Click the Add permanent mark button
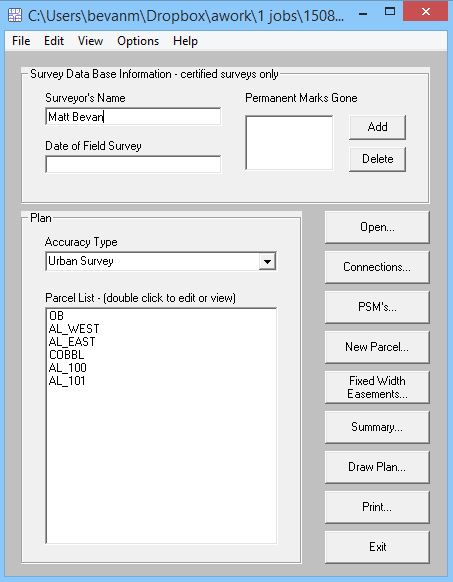Screen dimensions: 453x582 377,127
